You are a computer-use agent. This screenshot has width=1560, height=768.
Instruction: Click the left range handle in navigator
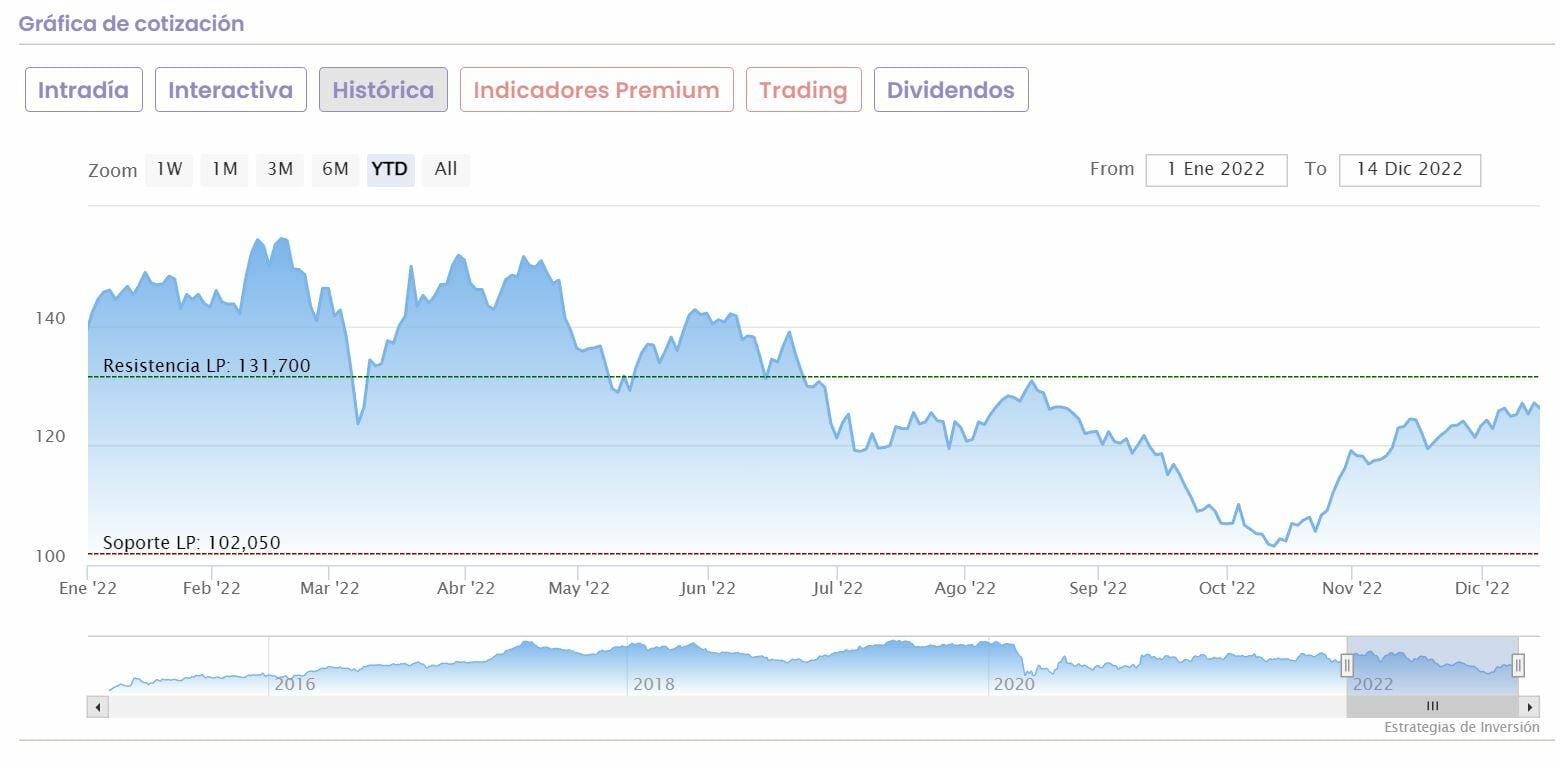(1347, 665)
